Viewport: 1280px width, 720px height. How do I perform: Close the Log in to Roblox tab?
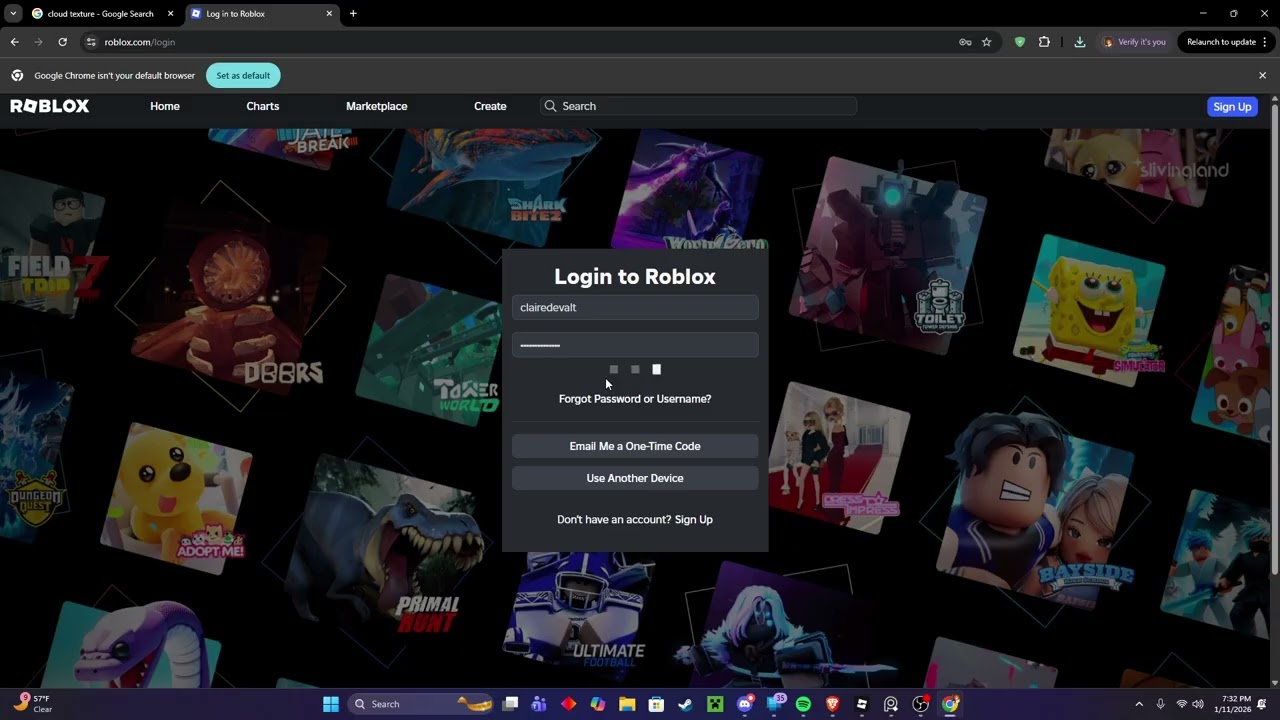click(329, 14)
